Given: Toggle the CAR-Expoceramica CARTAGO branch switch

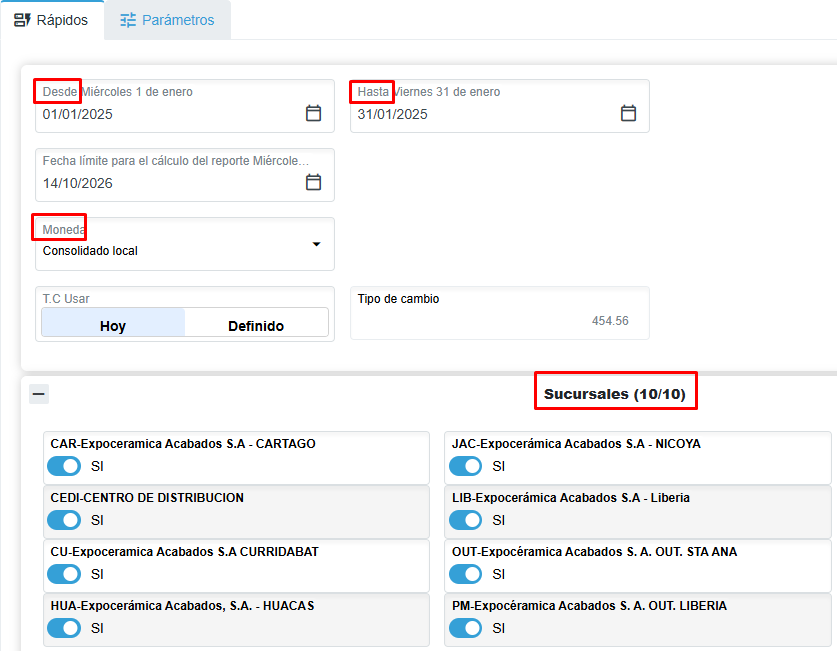Looking at the screenshot, I should [x=64, y=466].
